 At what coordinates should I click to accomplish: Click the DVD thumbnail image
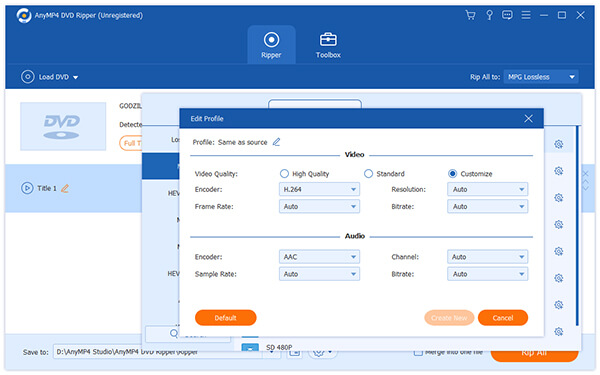point(63,126)
